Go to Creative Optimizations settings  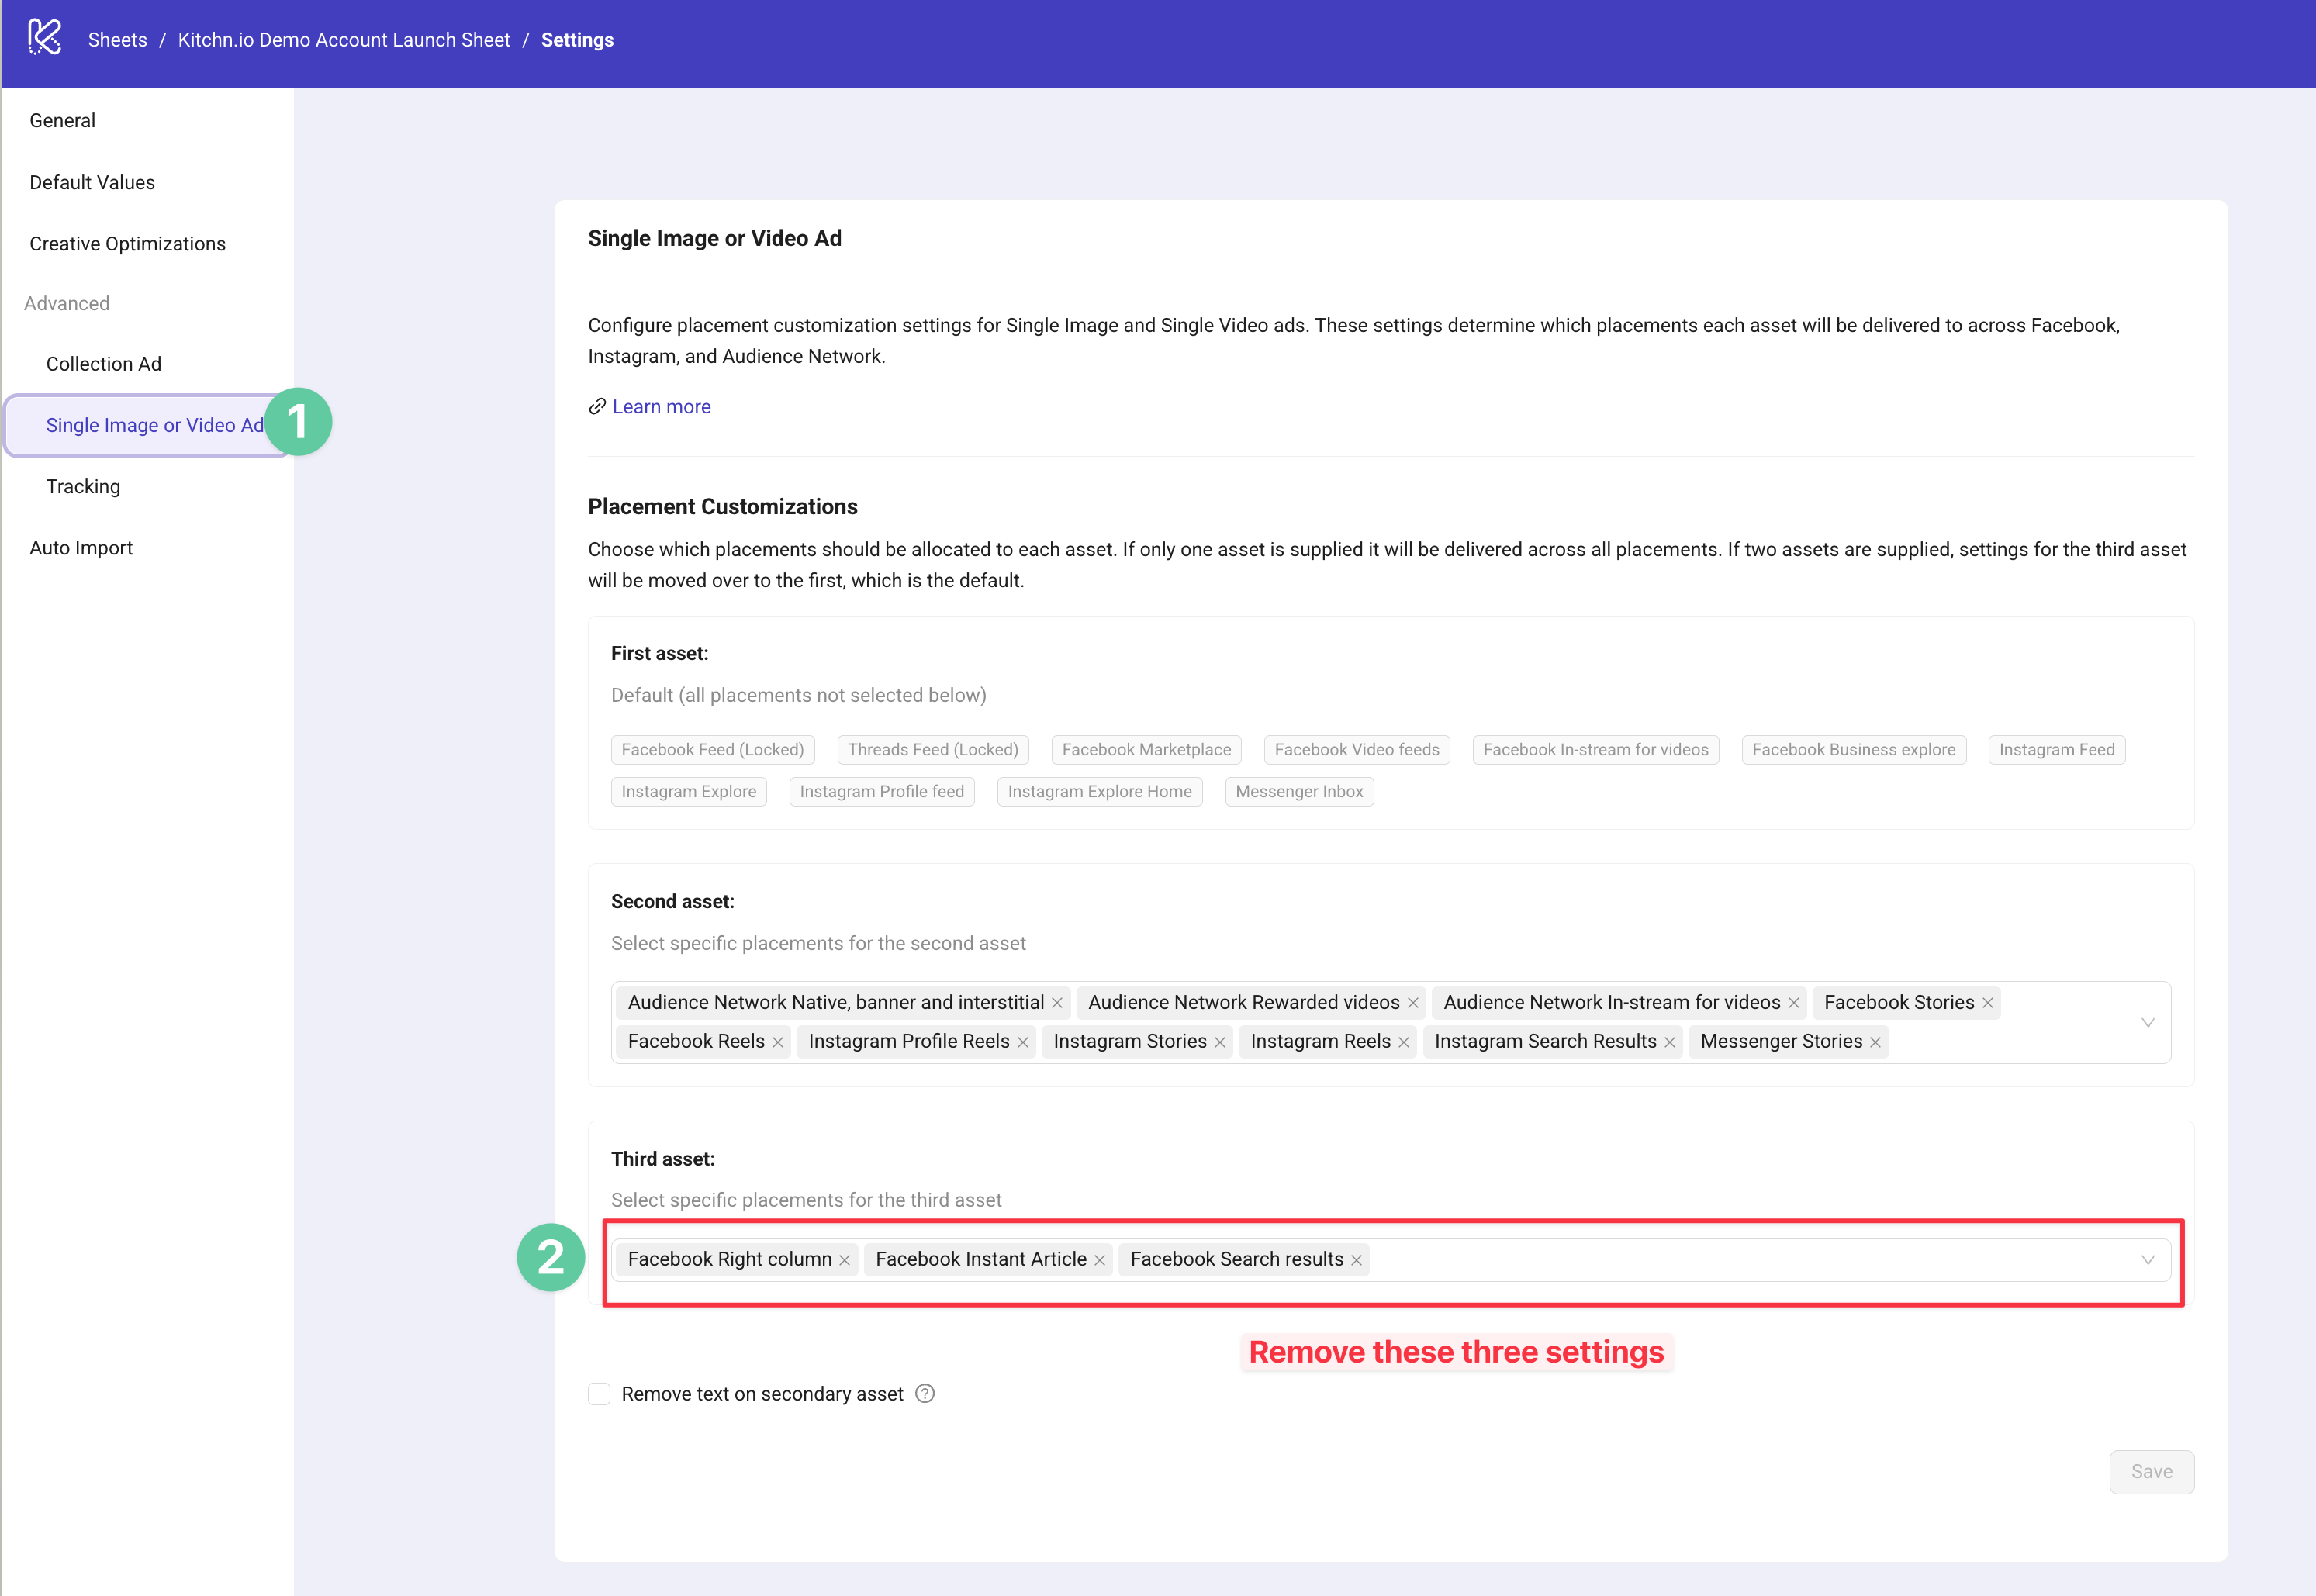click(x=127, y=244)
